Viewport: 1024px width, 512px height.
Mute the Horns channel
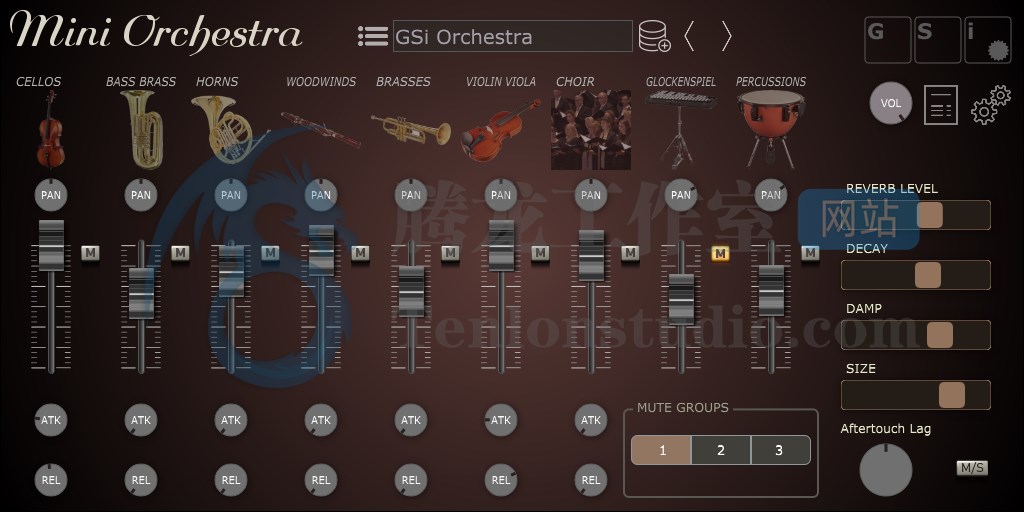270,253
